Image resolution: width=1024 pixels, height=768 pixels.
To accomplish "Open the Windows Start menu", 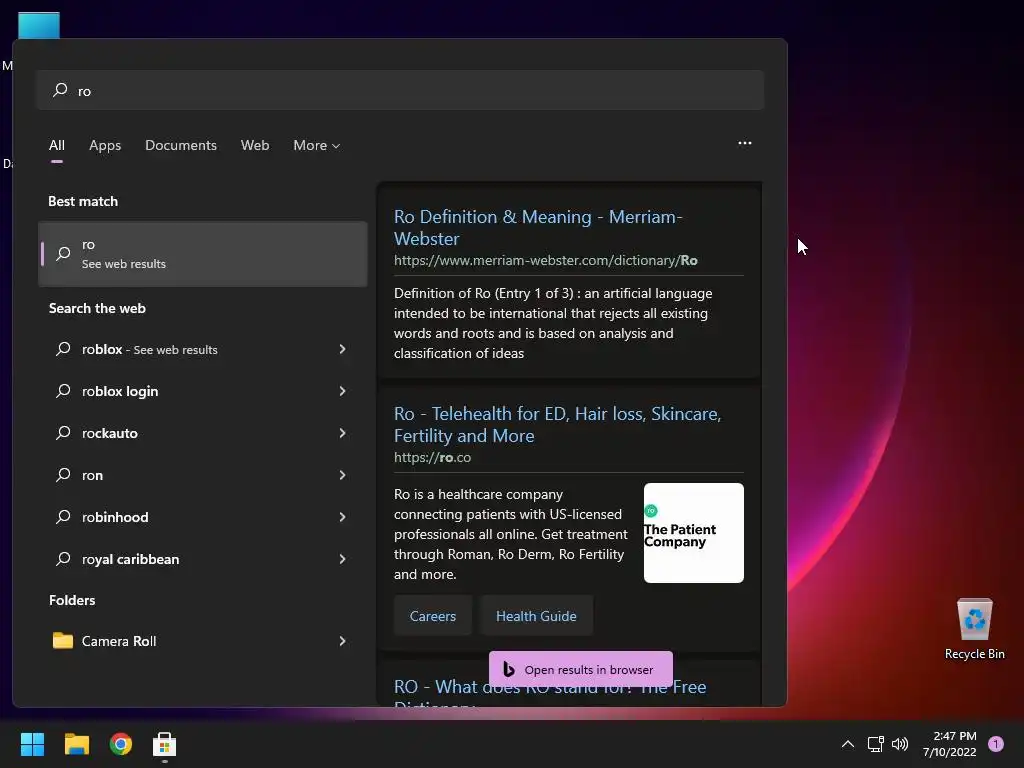I will tap(32, 744).
